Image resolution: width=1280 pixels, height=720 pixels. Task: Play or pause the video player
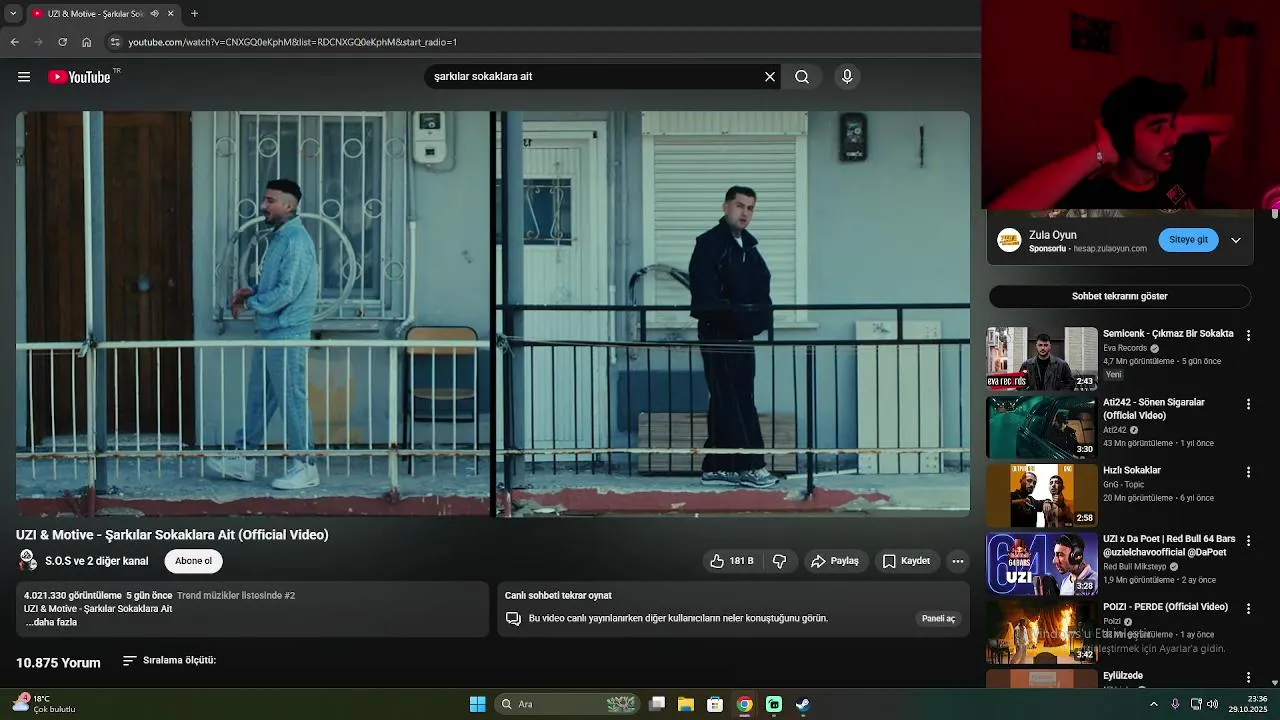(x=493, y=314)
